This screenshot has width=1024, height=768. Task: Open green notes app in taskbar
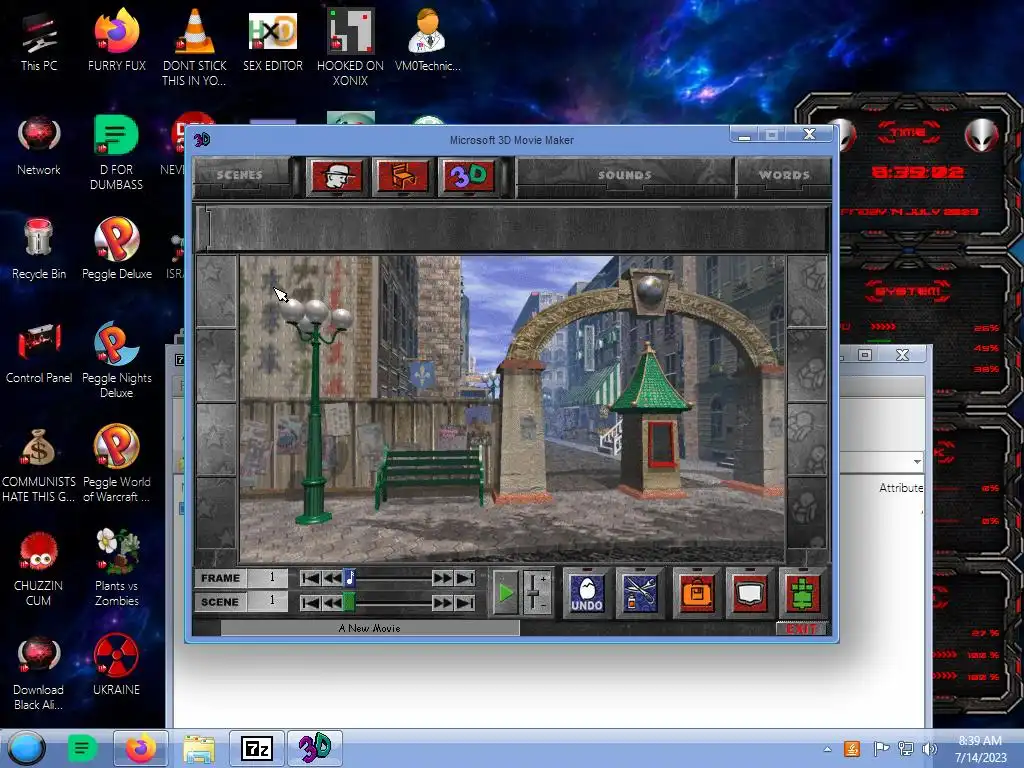[82, 748]
